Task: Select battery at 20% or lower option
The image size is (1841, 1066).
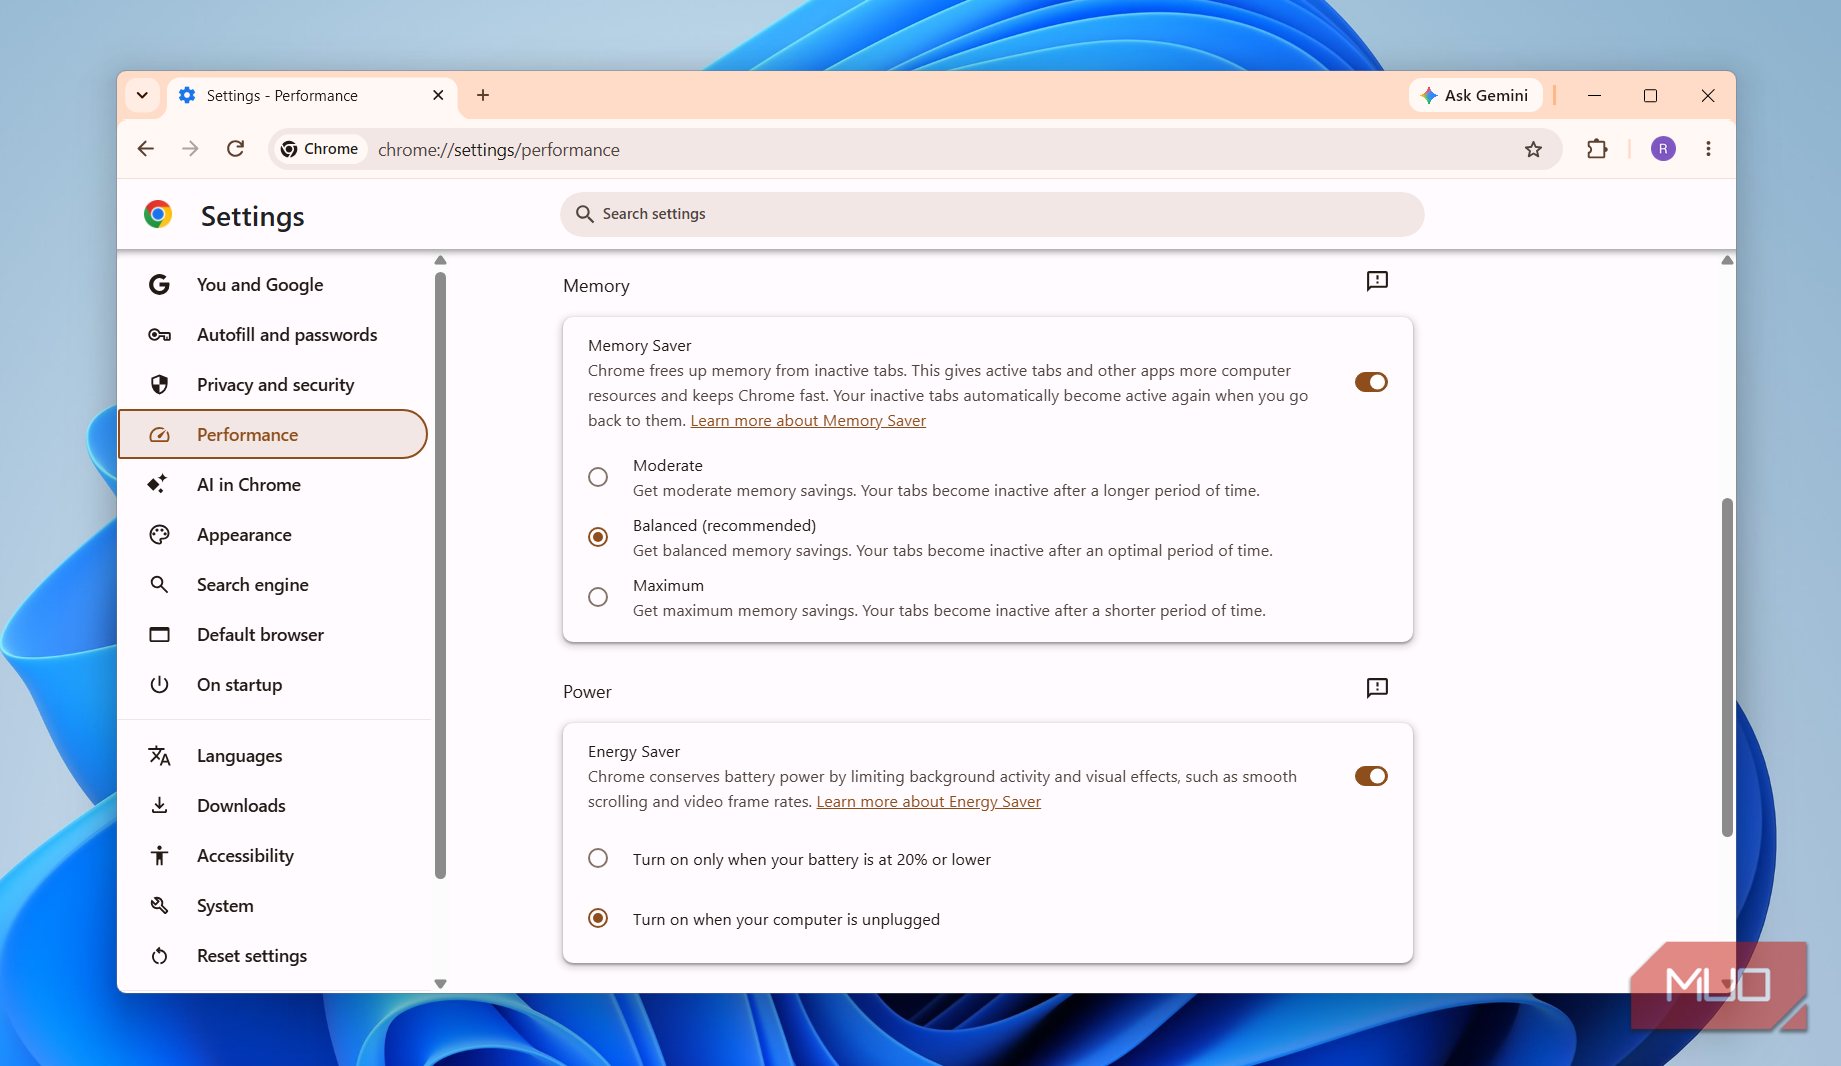Action: (598, 858)
